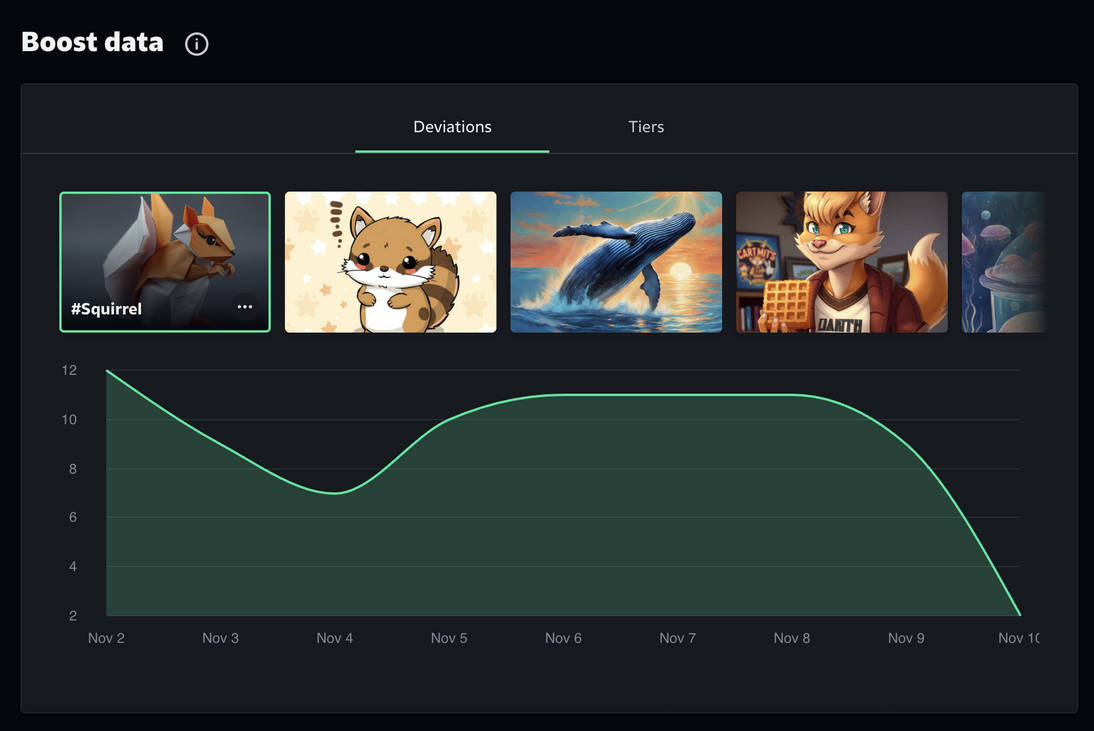1094x731 pixels.
Task: Click the Nov 8 axis label
Action: 792,638
